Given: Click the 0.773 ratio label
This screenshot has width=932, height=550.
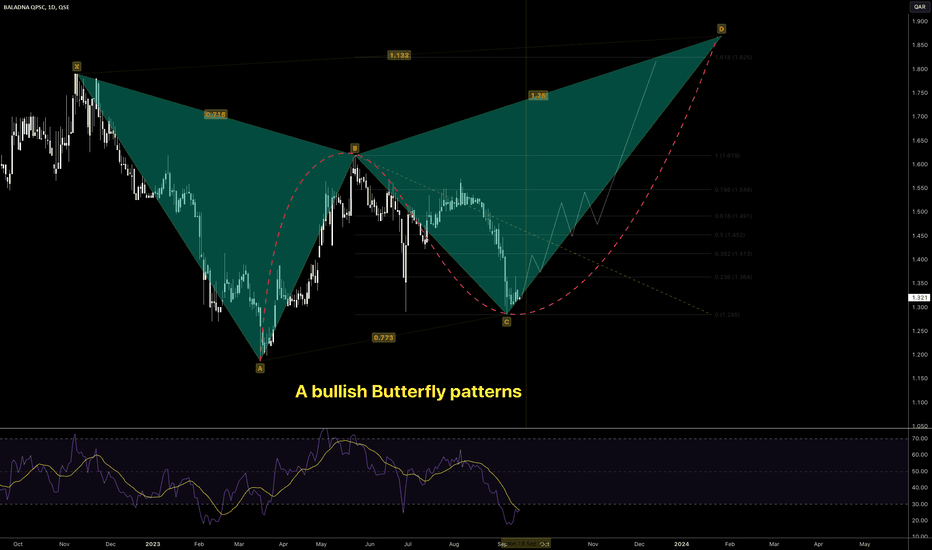Looking at the screenshot, I should pyautogui.click(x=383, y=338).
